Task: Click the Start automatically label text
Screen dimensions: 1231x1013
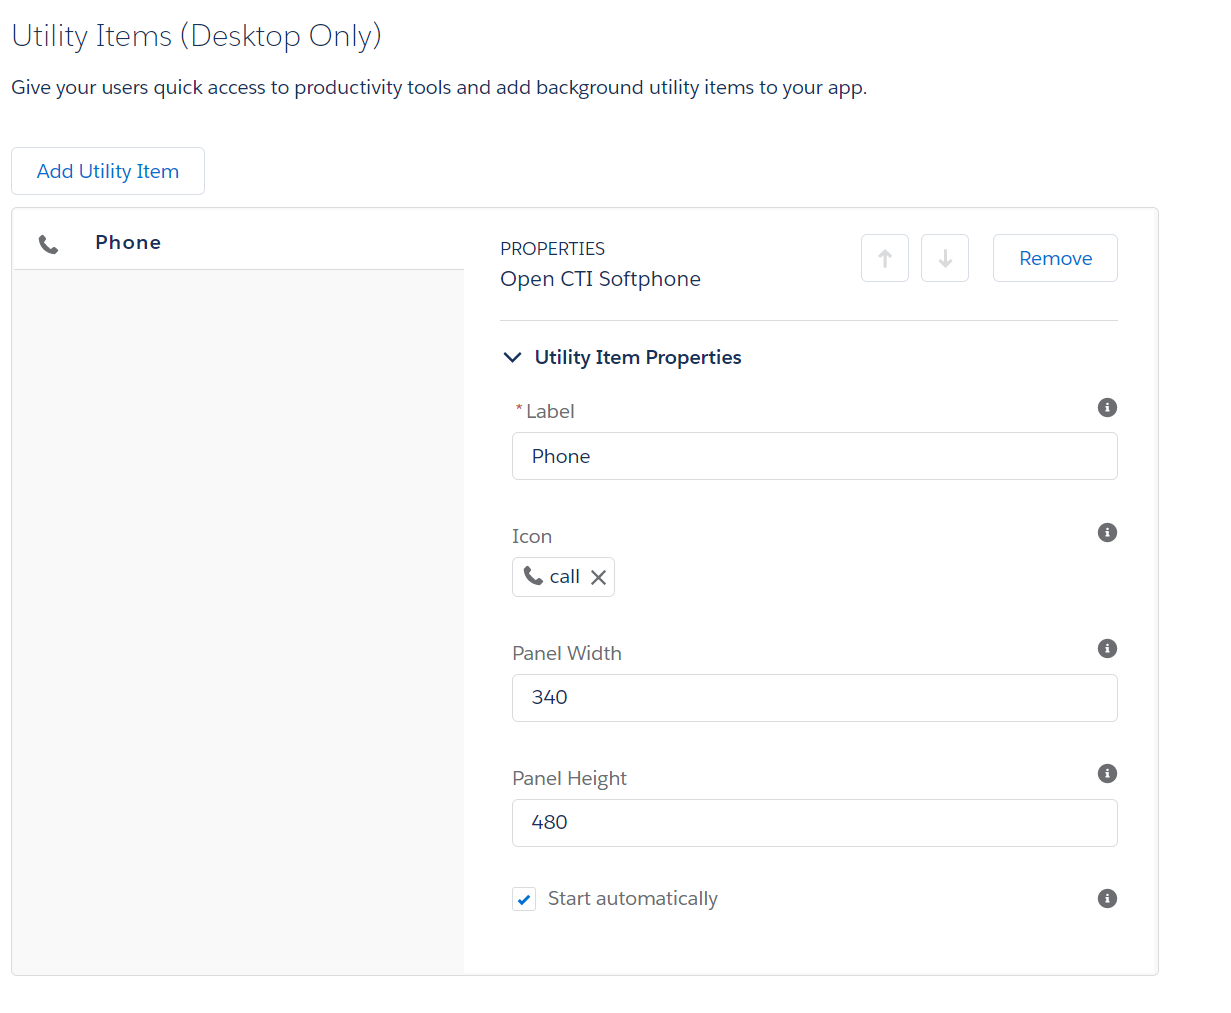Action: tap(633, 898)
